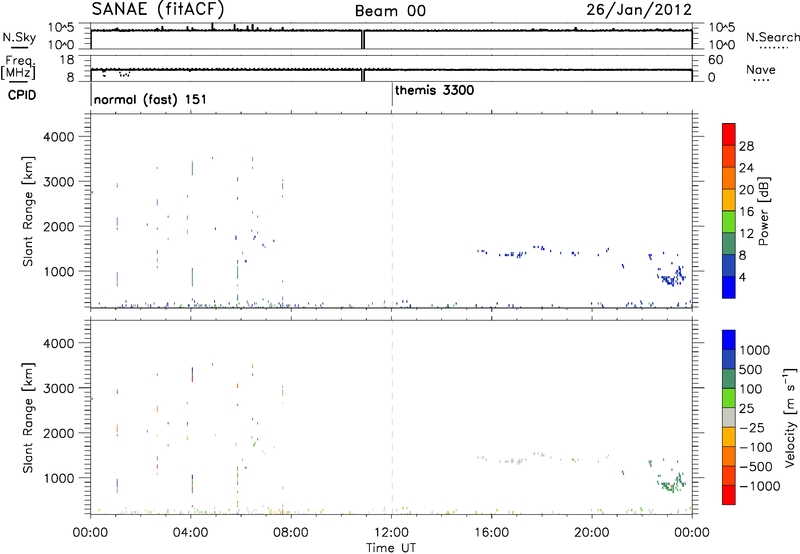Click the 'Beam 00' label
The width and height of the screenshot is (800, 554).
[x=390, y=11]
